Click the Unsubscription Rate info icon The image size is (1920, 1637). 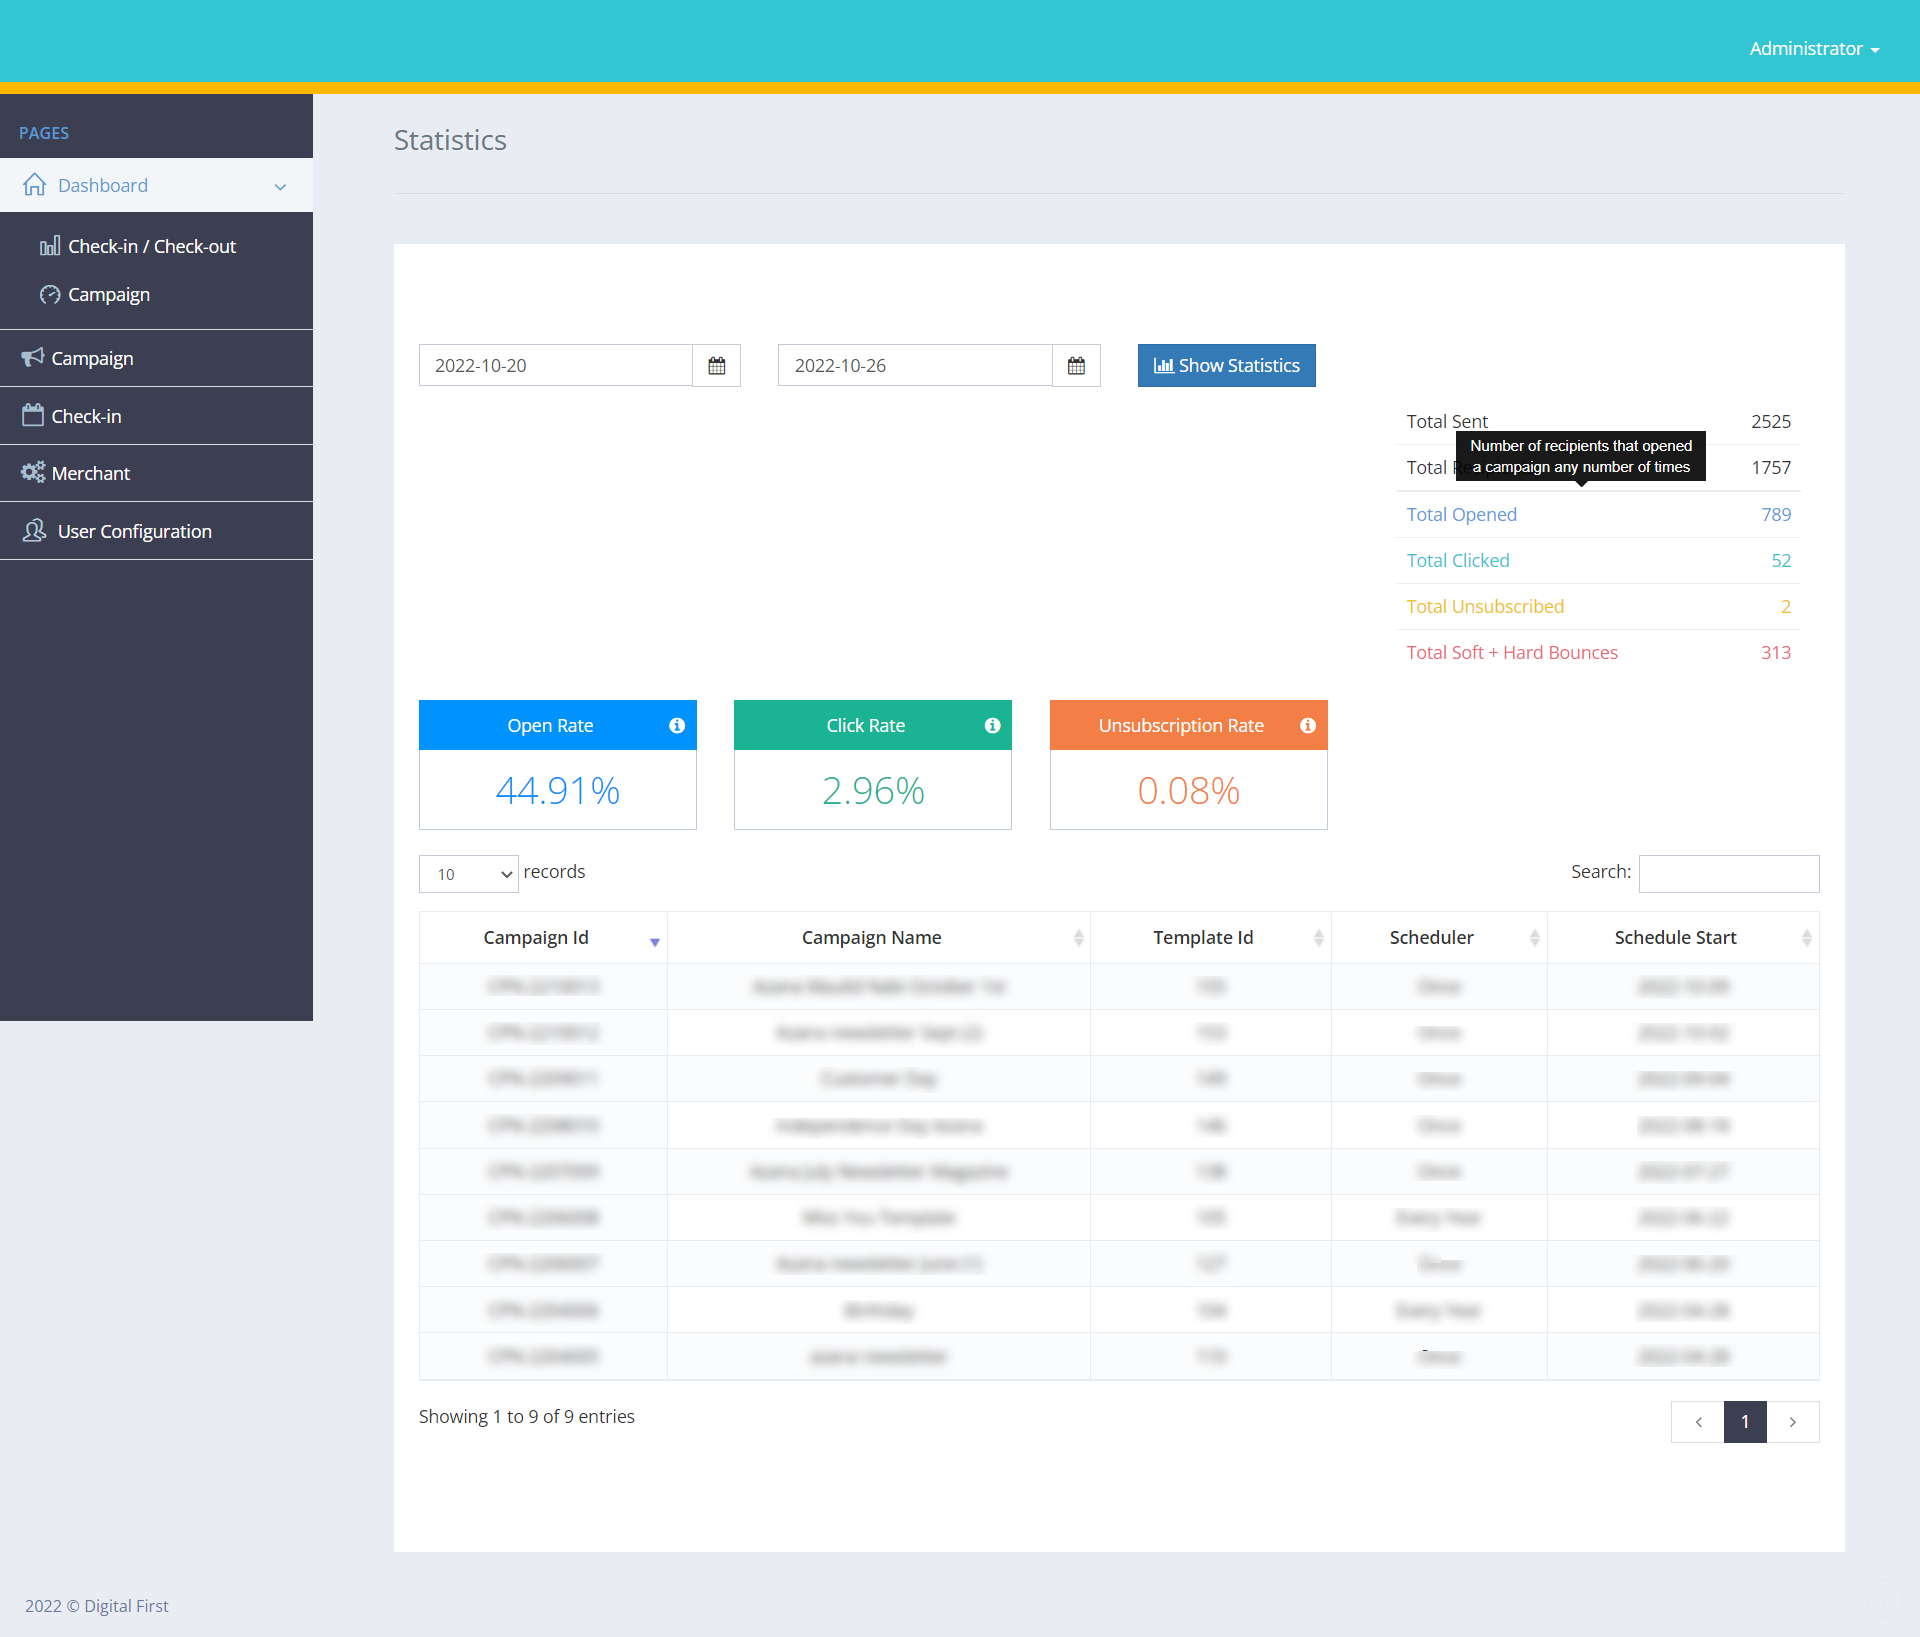(1307, 726)
